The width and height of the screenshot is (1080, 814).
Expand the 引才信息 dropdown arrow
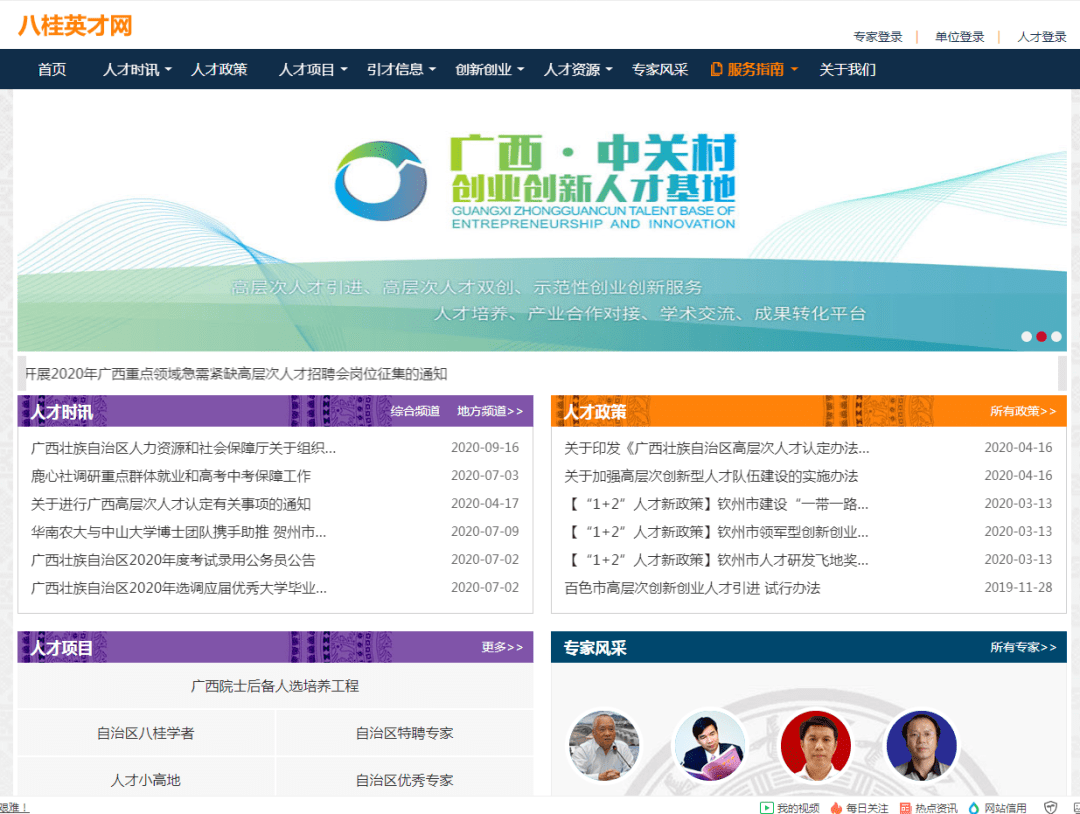click(432, 70)
